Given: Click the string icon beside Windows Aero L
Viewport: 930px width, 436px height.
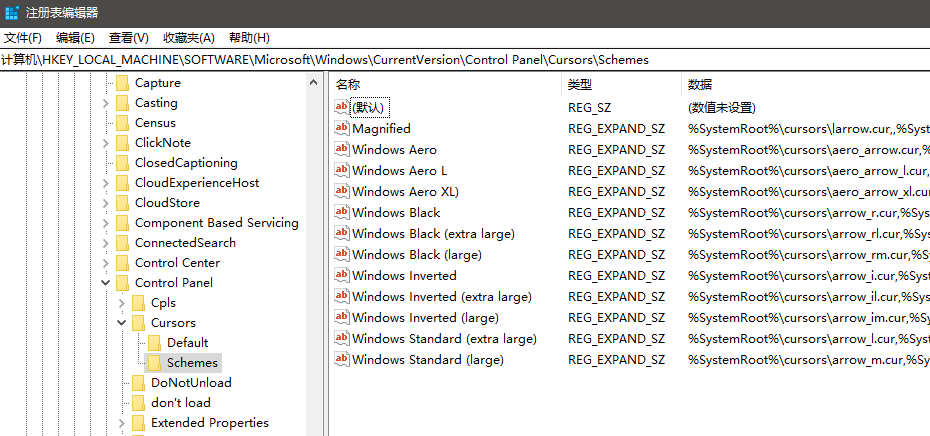Looking at the screenshot, I should (342, 170).
